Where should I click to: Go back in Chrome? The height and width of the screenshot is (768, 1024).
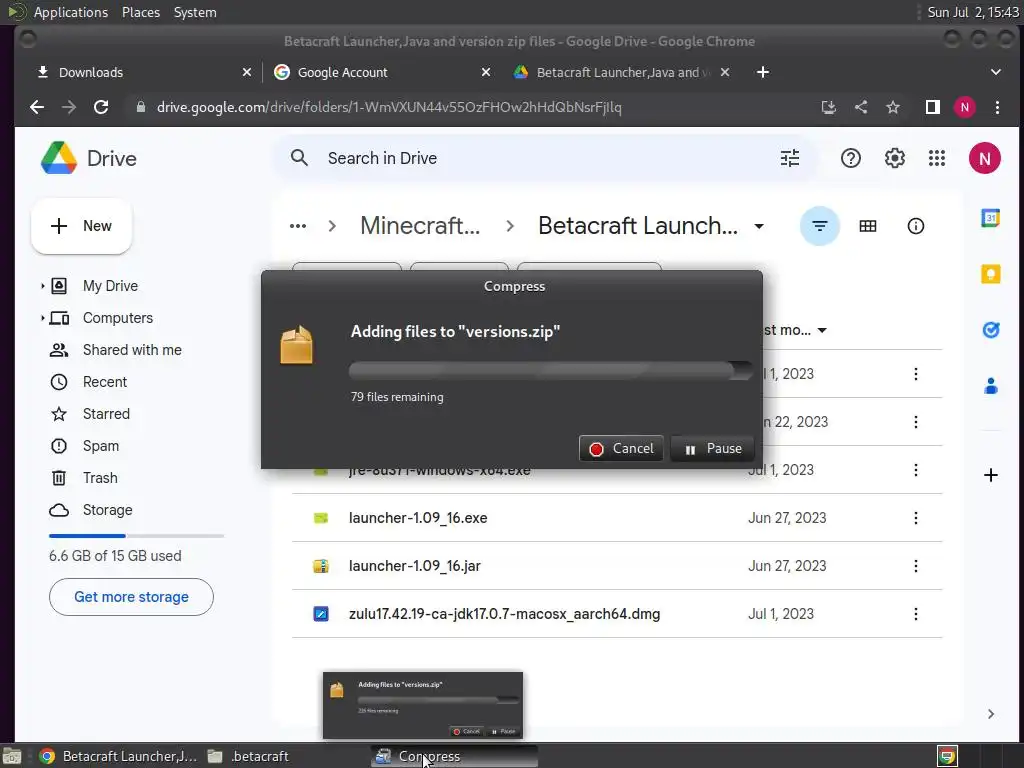point(37,107)
